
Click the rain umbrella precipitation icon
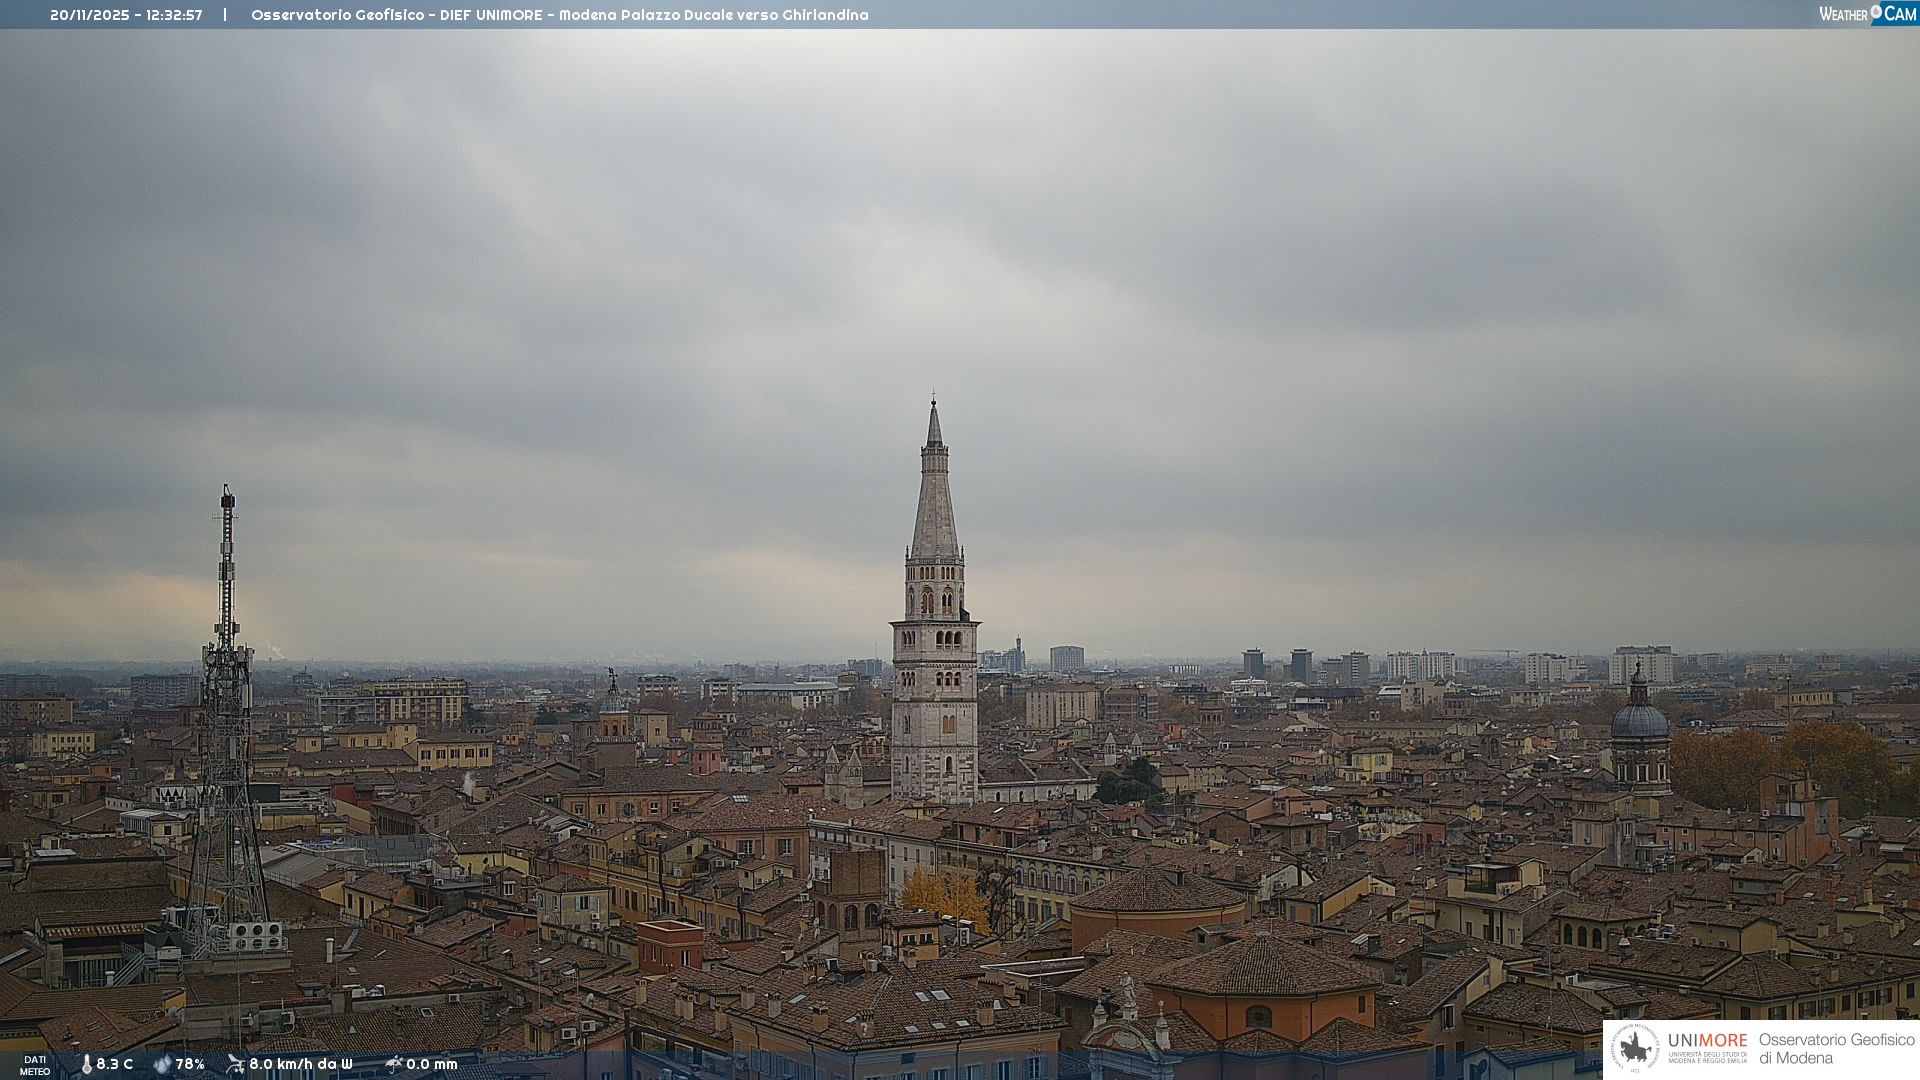[393, 1064]
